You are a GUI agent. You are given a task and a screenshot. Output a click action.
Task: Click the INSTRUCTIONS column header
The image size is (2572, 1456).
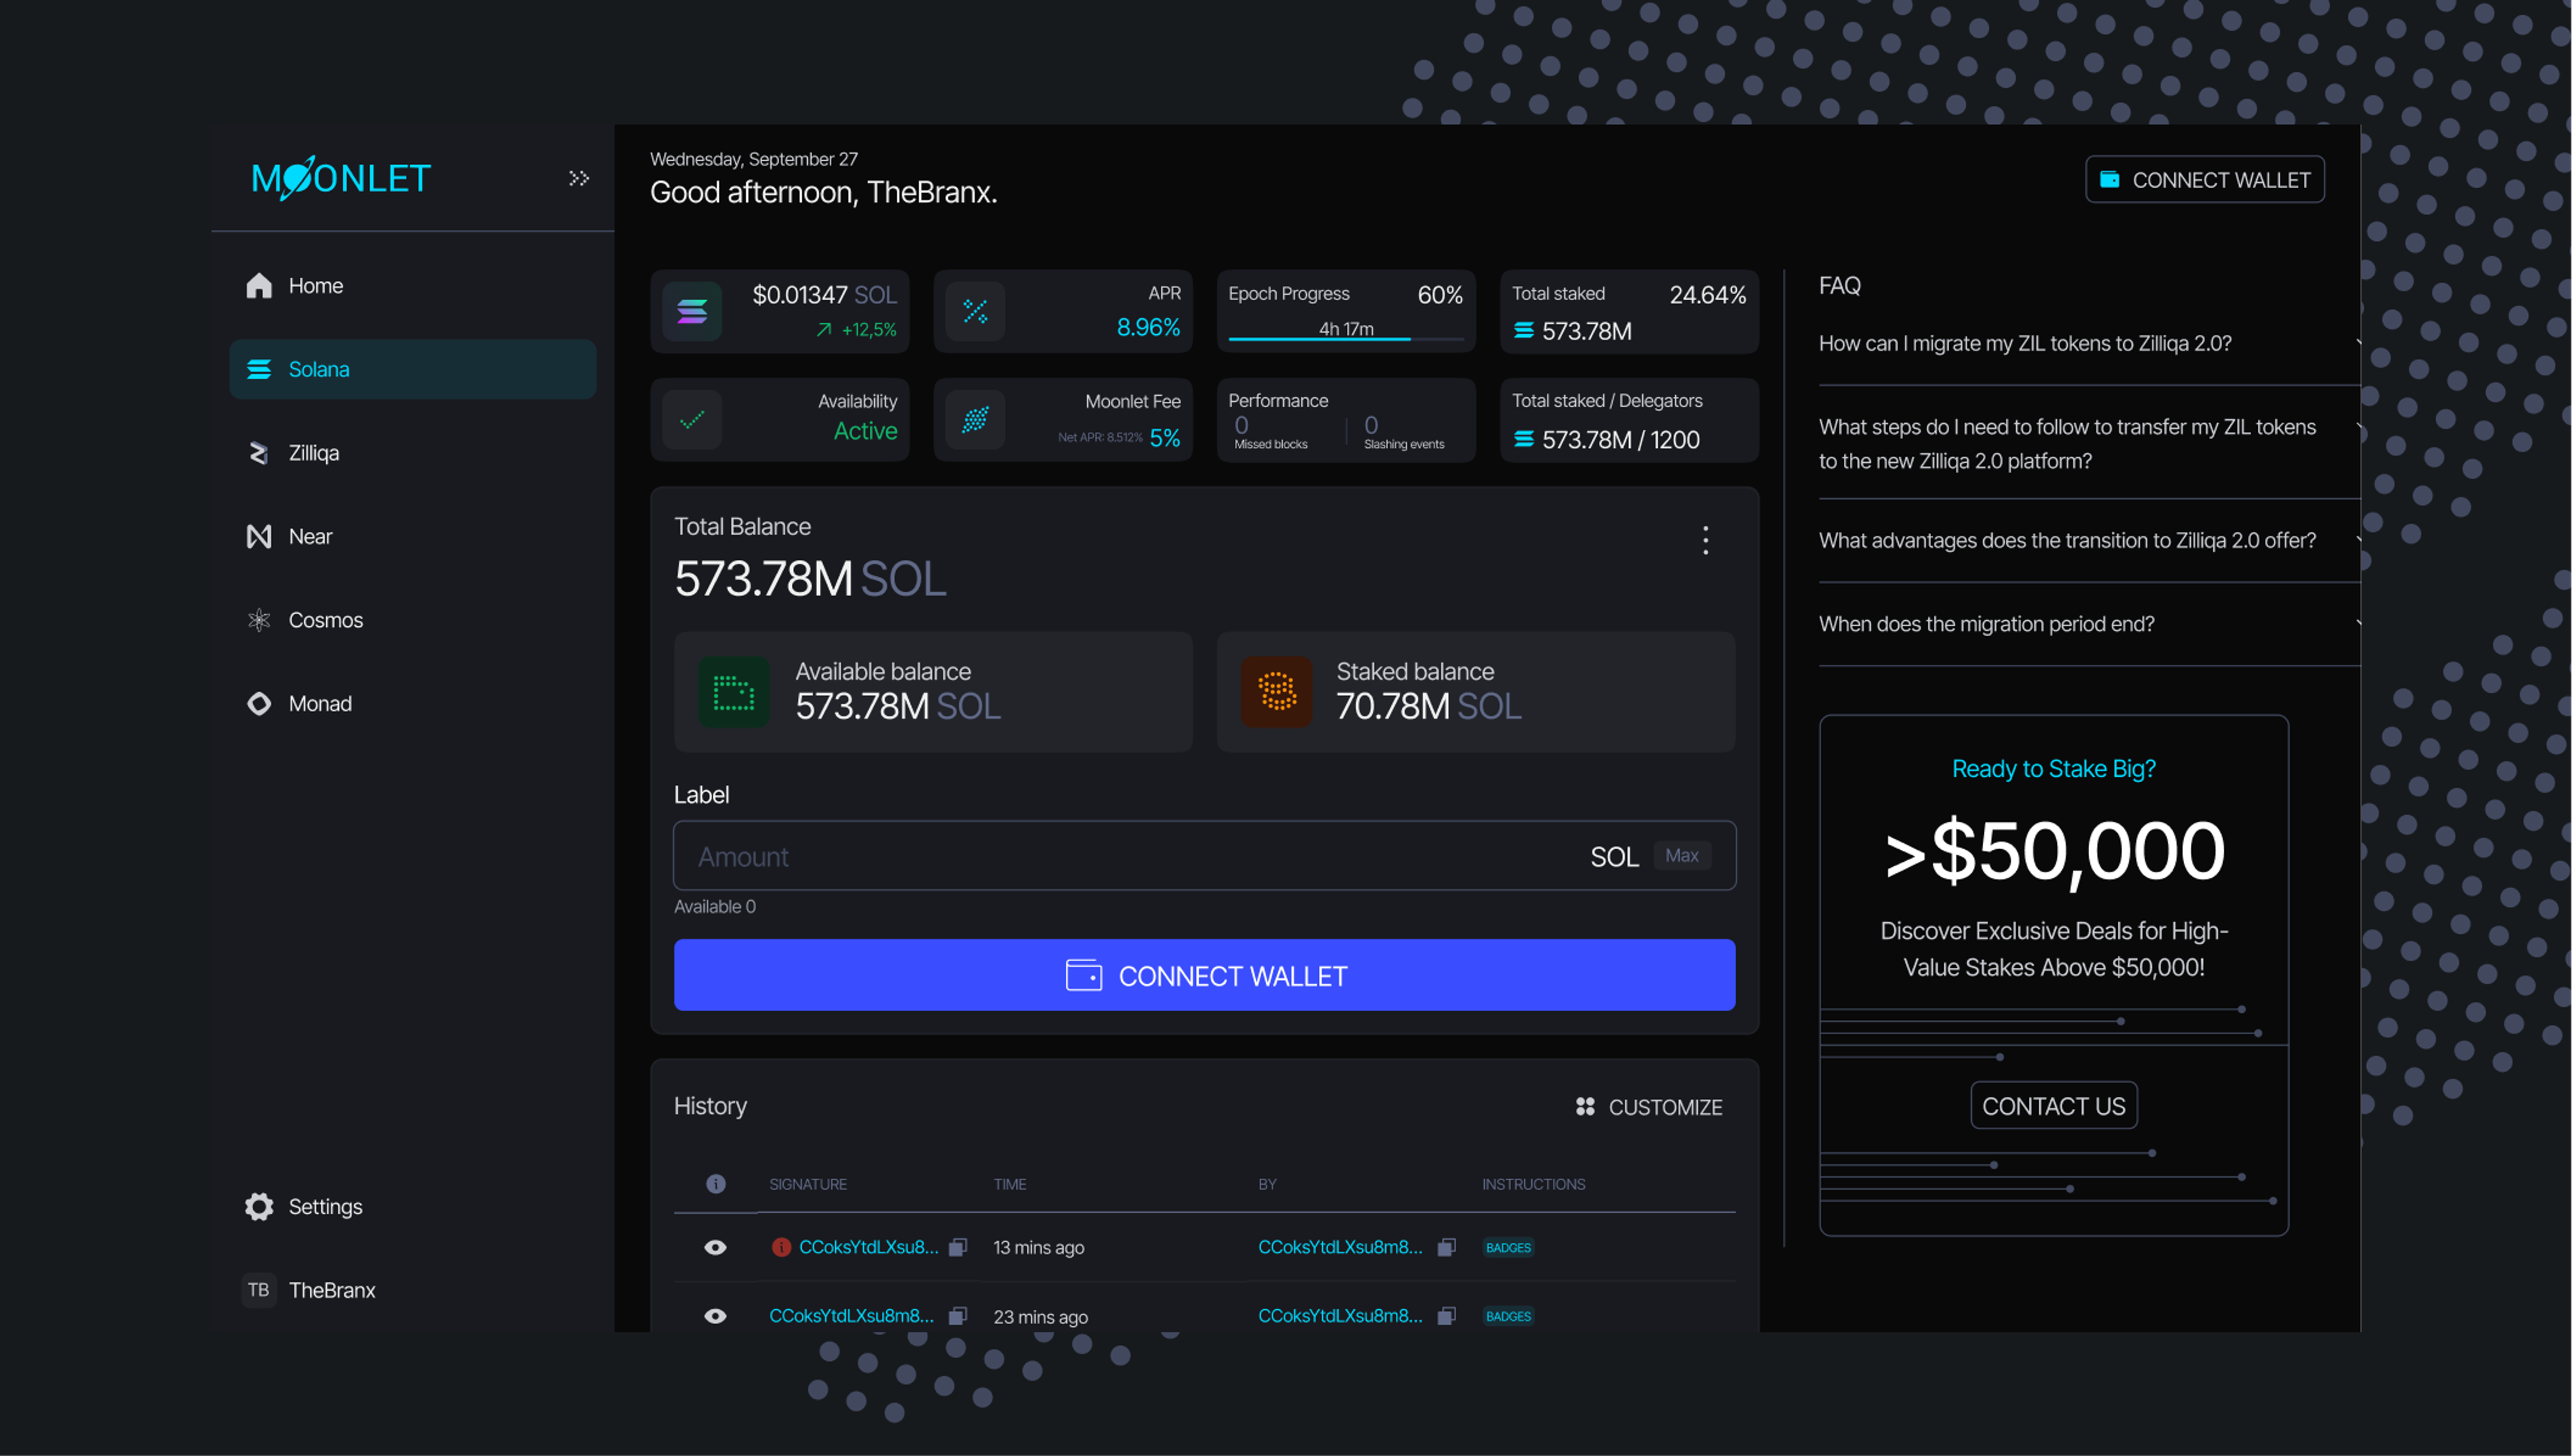click(1534, 1184)
